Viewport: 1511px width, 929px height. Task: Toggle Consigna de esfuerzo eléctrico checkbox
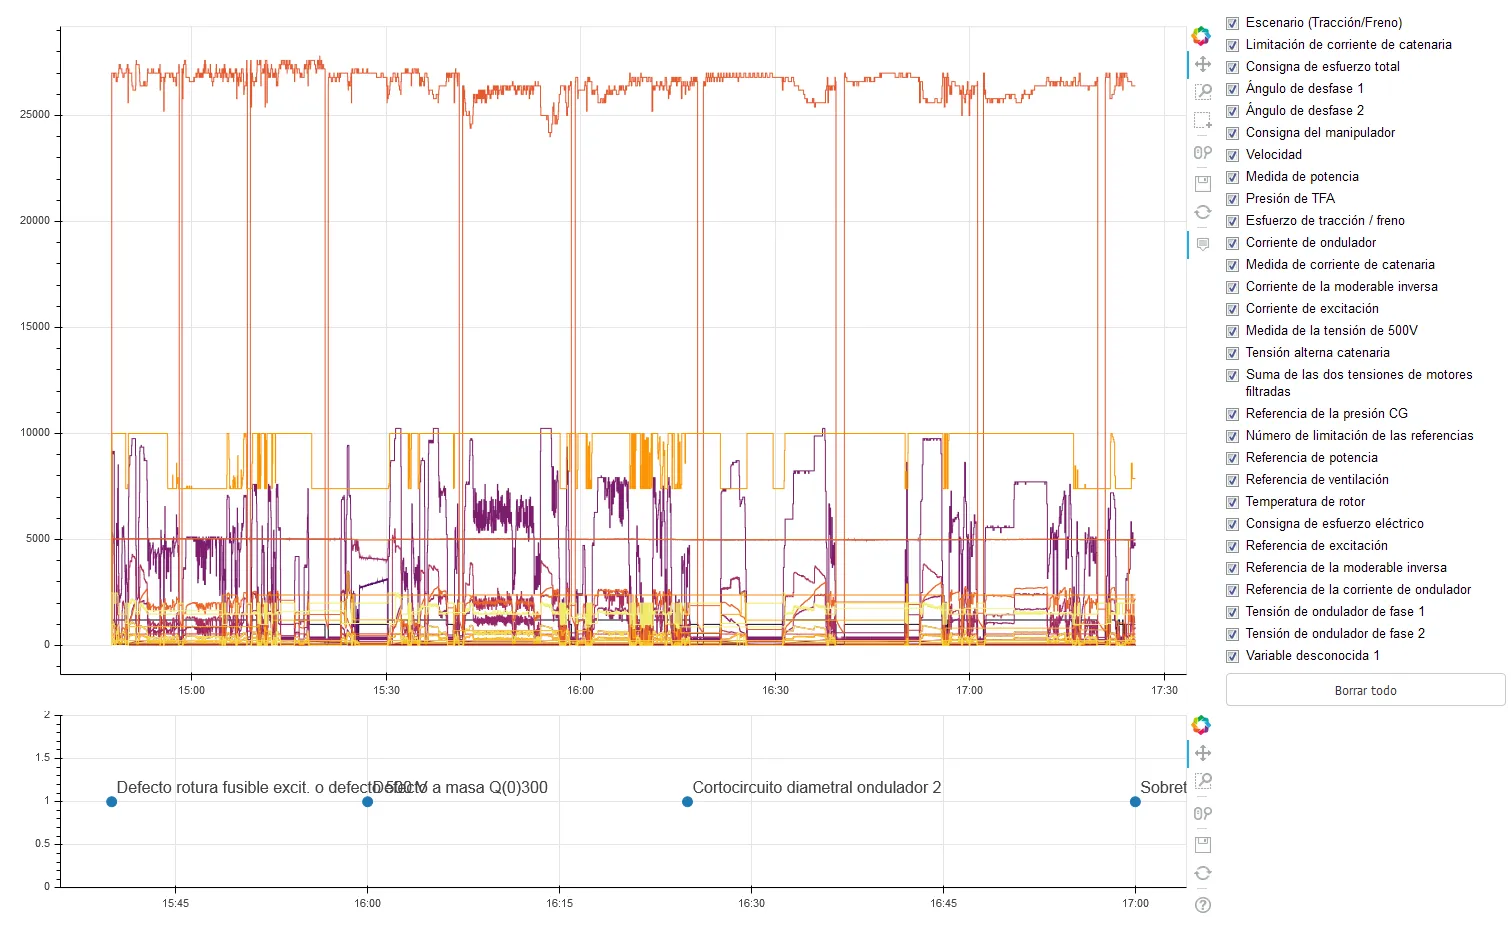point(1233,524)
